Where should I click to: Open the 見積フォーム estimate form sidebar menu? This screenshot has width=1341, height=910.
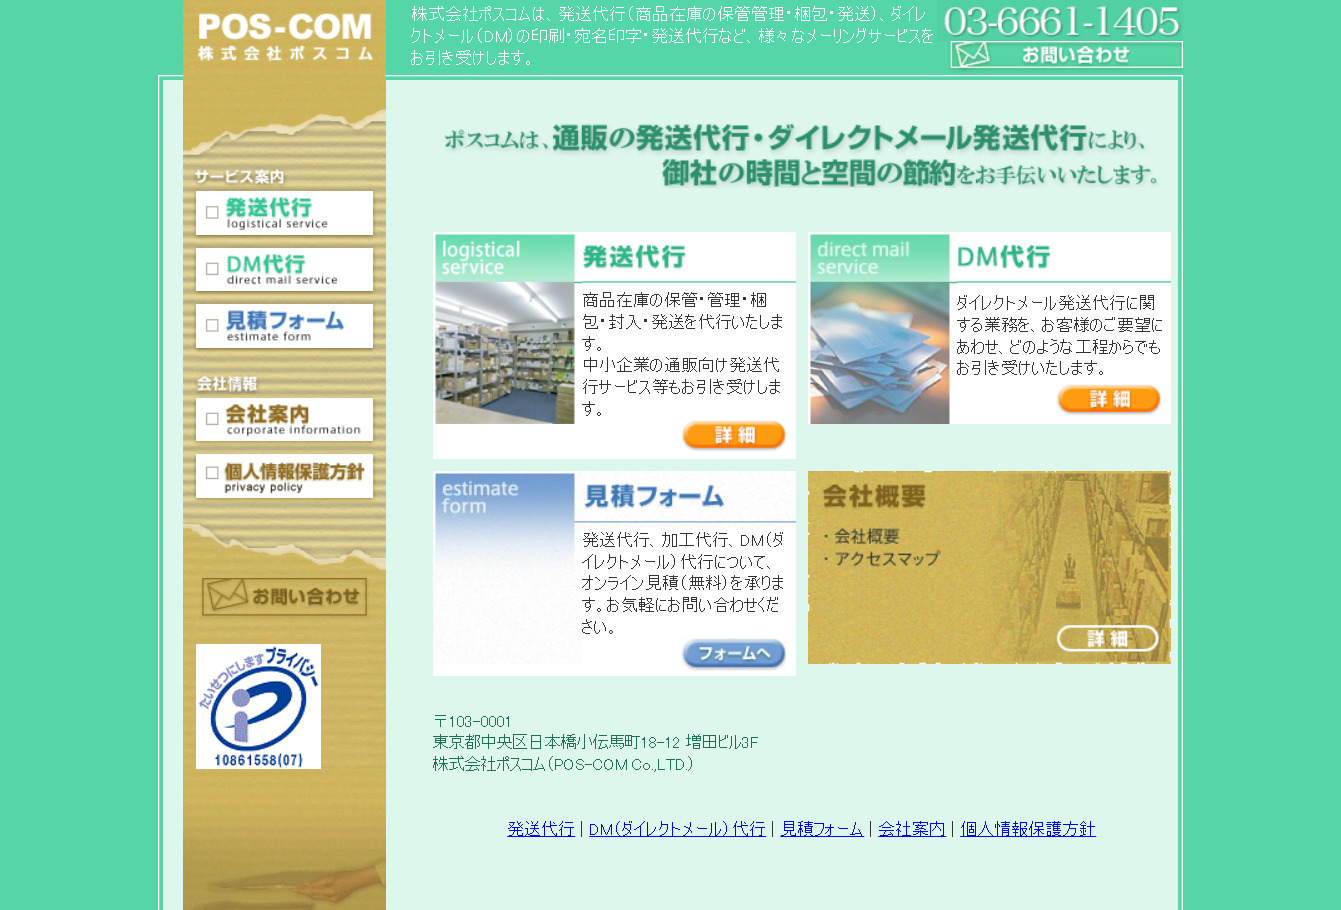(x=284, y=326)
